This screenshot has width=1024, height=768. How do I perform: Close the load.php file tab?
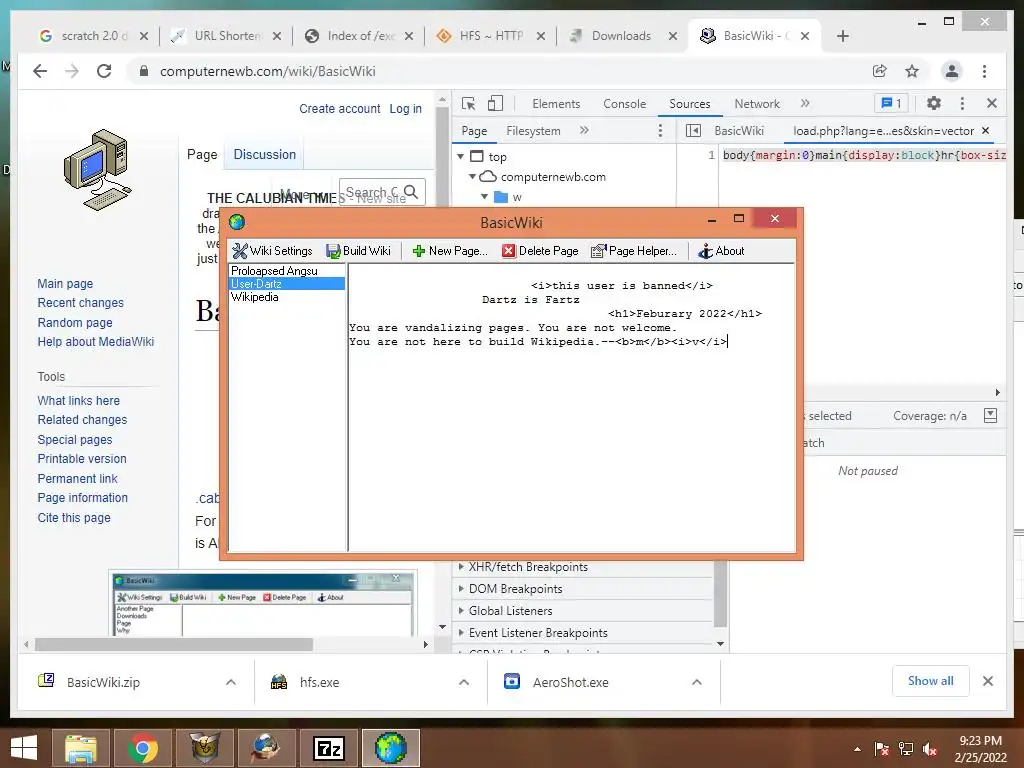tap(985, 131)
